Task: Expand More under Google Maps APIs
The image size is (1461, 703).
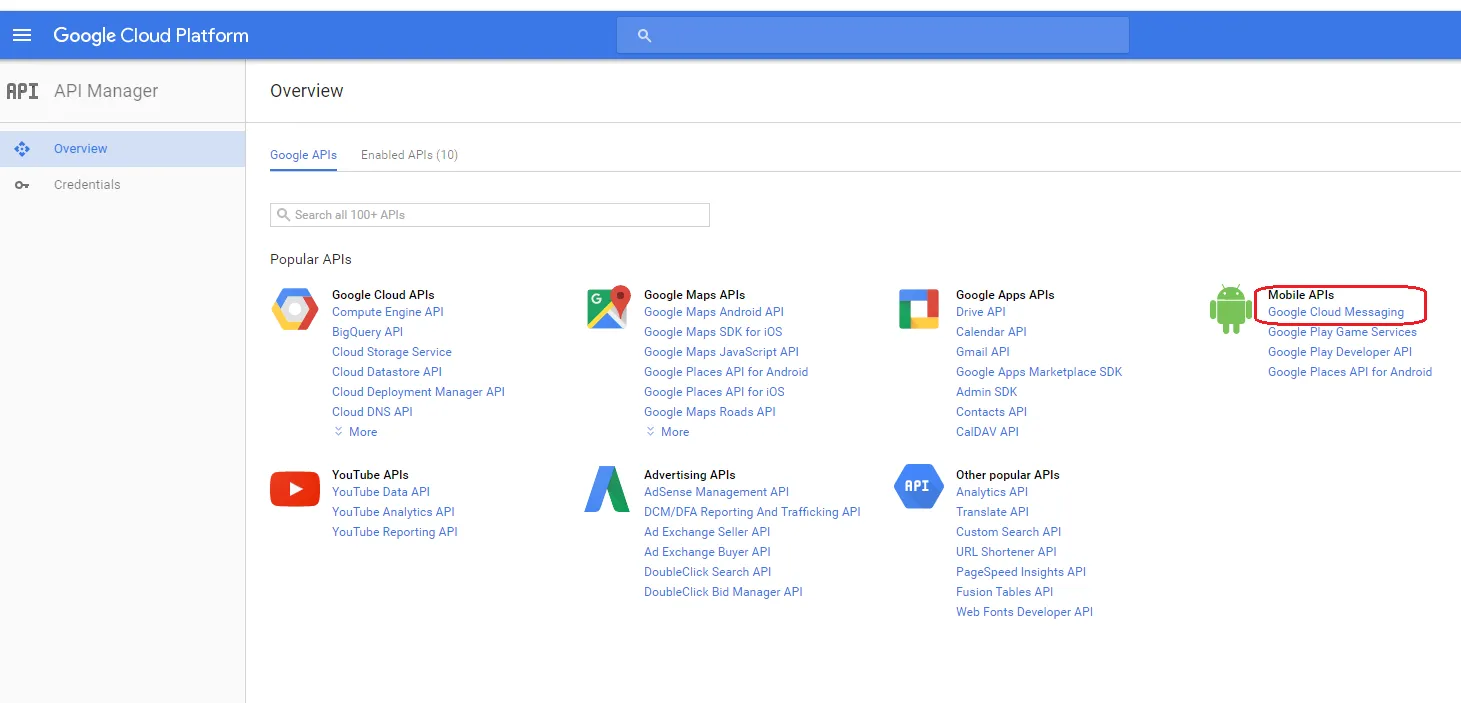Action: point(668,432)
